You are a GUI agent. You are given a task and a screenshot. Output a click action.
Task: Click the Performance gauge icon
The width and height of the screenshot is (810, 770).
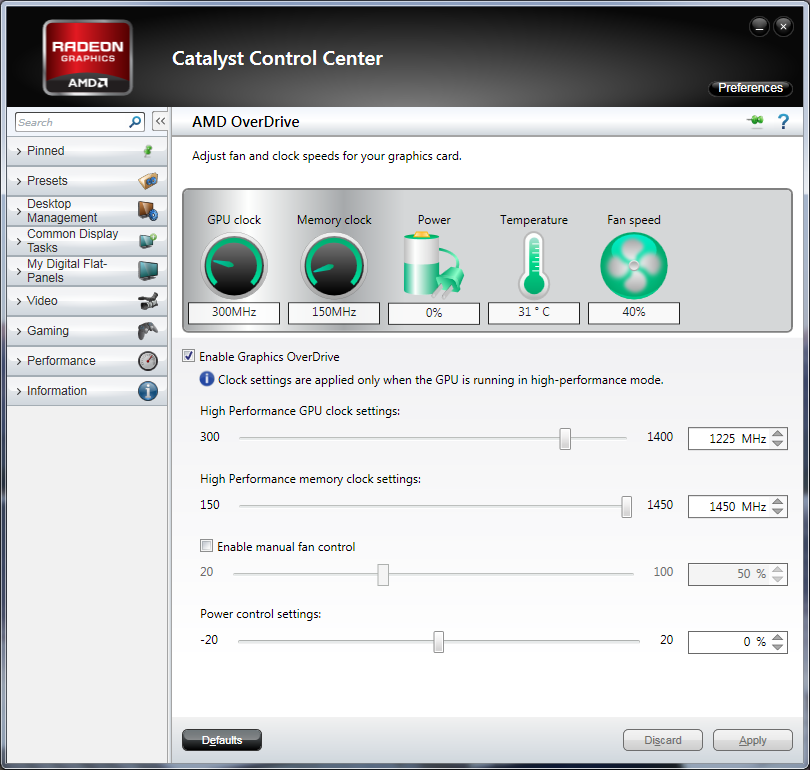pos(148,361)
